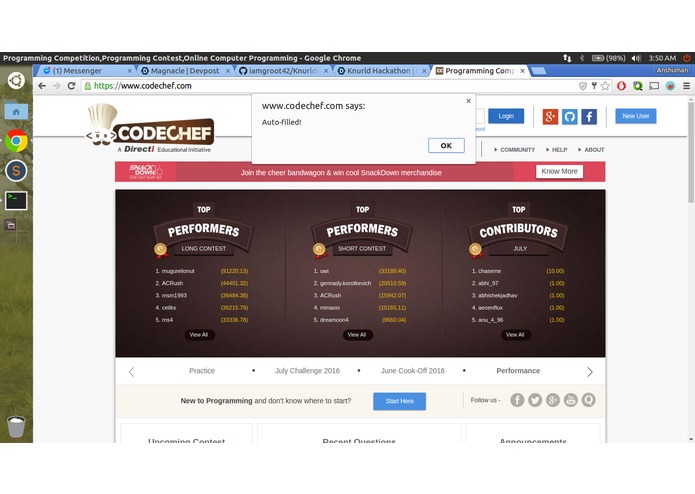Click the Know More banner button
This screenshot has height=494, width=695.
click(559, 171)
